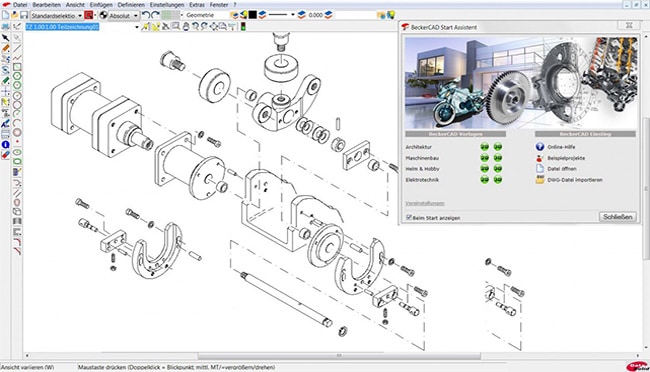This screenshot has width=650, height=372.
Task: Open the Standardselektion dropdown
Action: [x=56, y=16]
